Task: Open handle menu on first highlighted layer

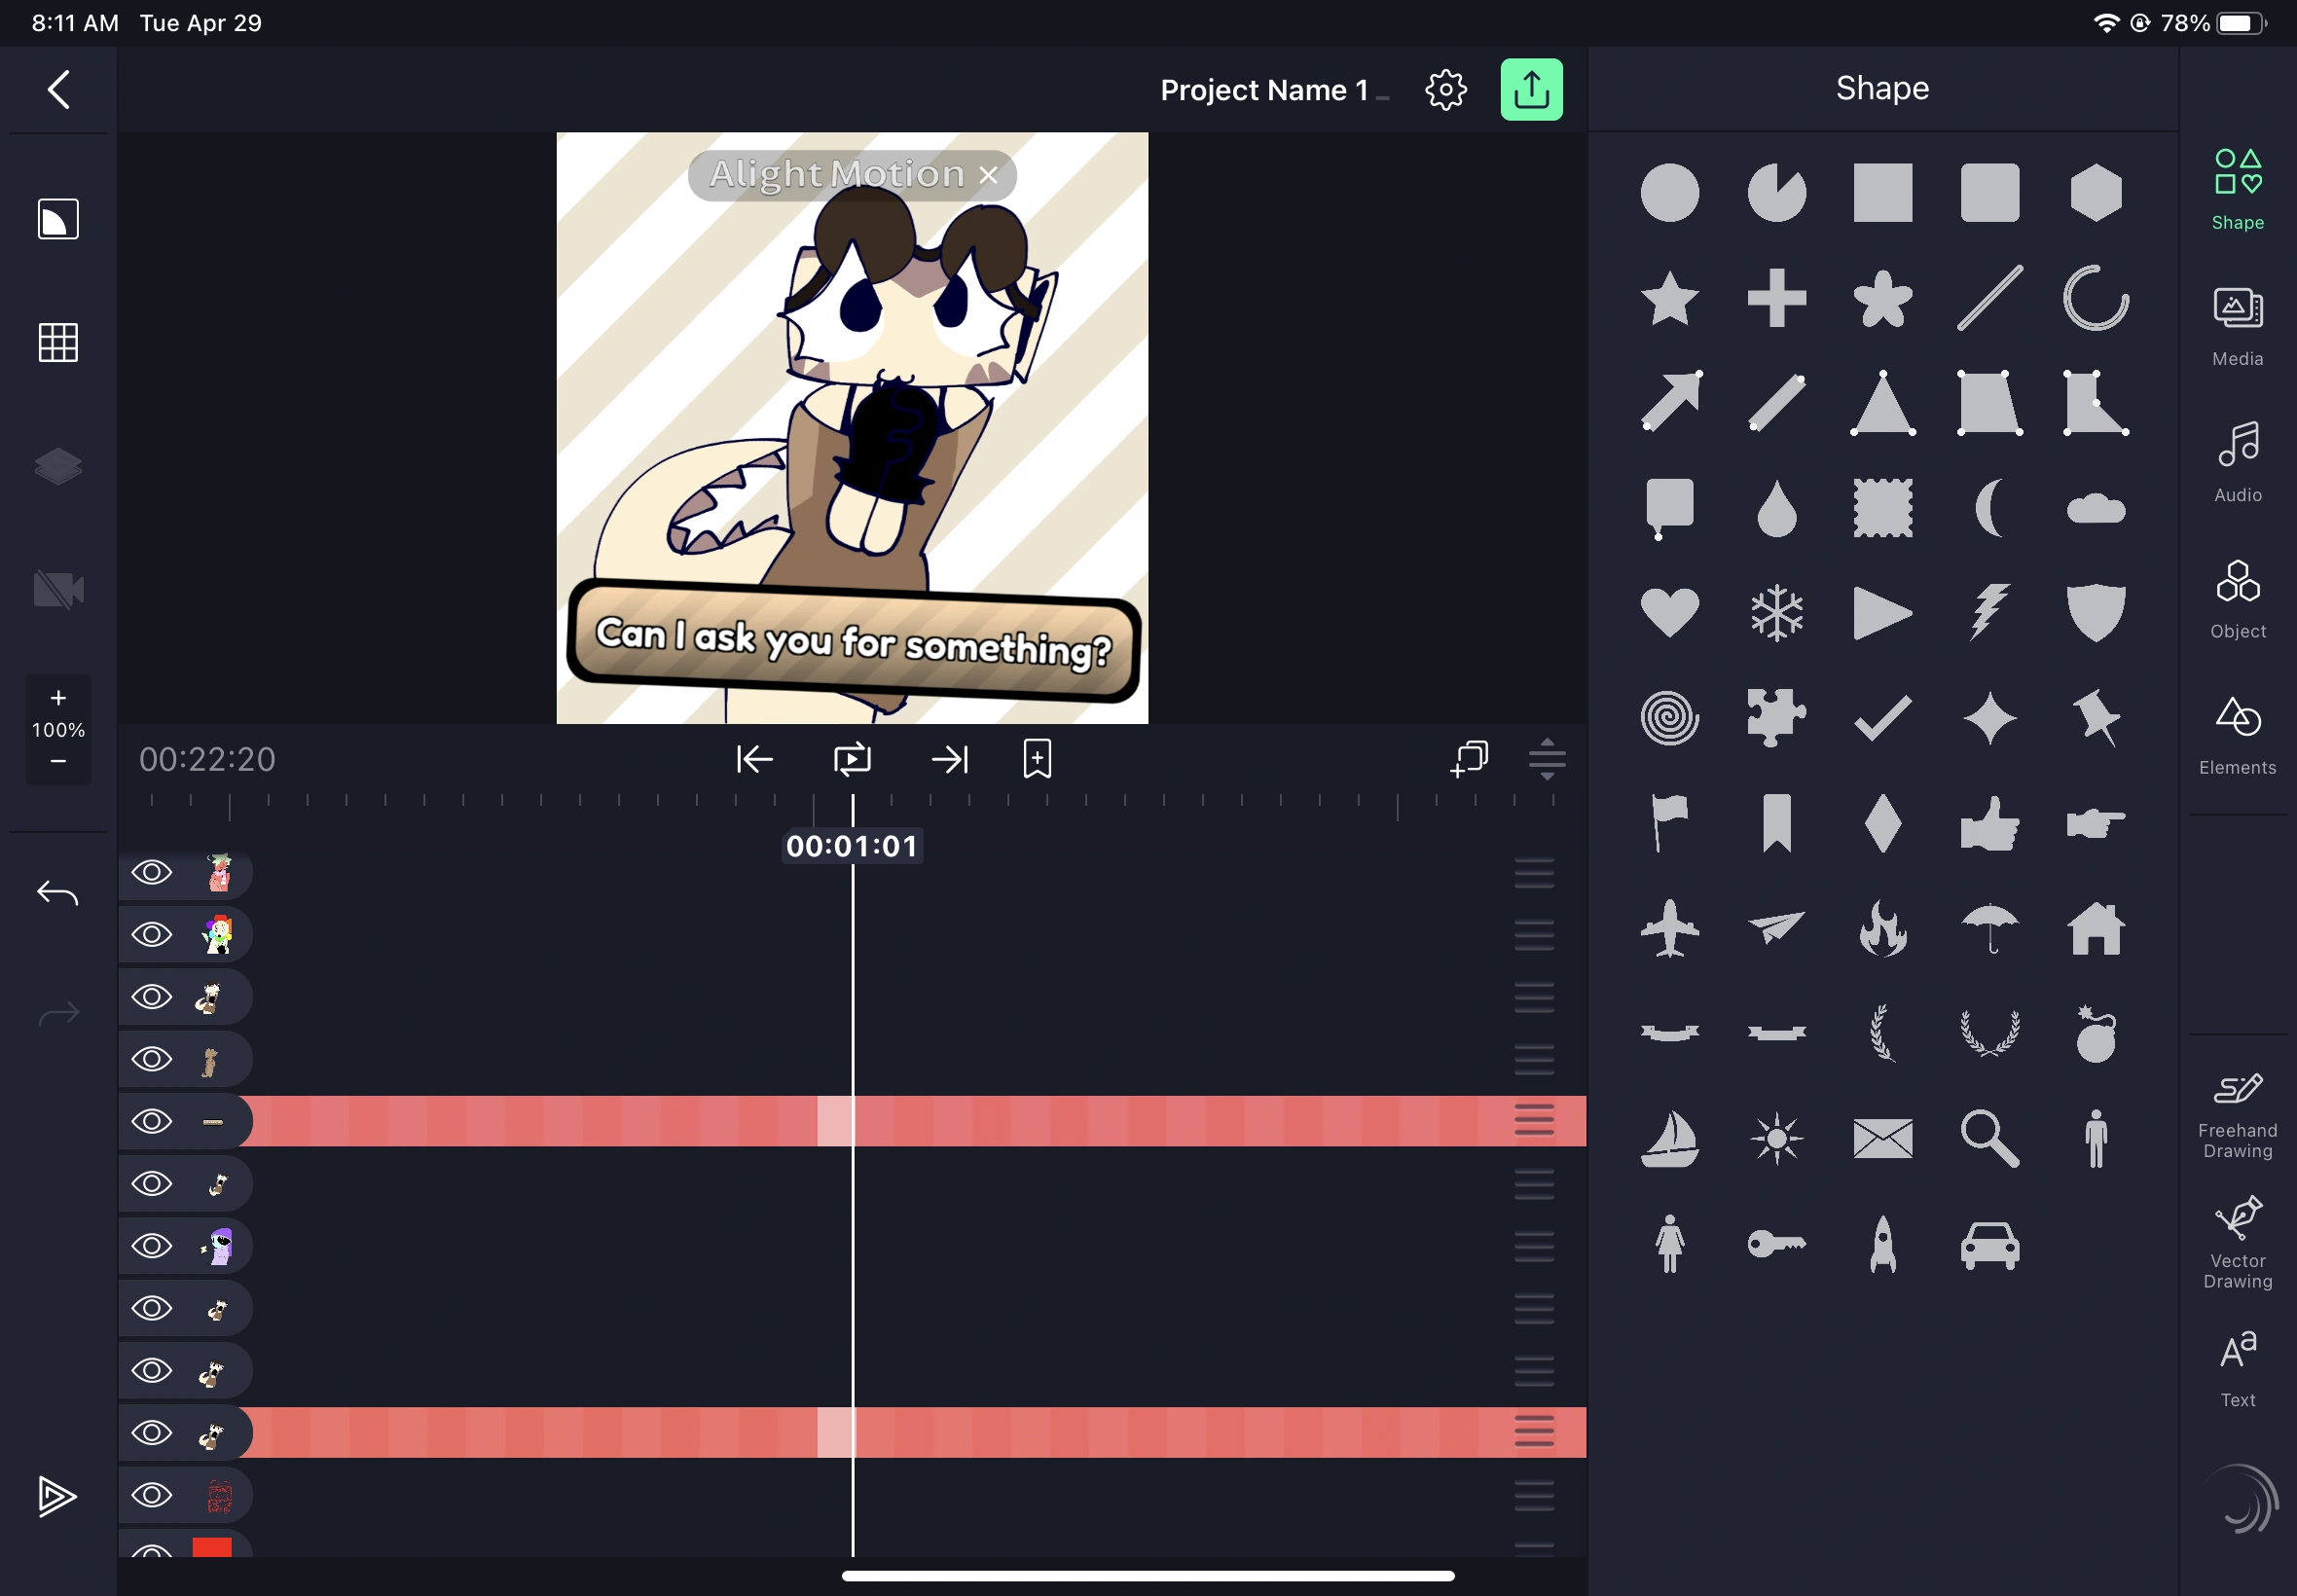Action: [1533, 1121]
